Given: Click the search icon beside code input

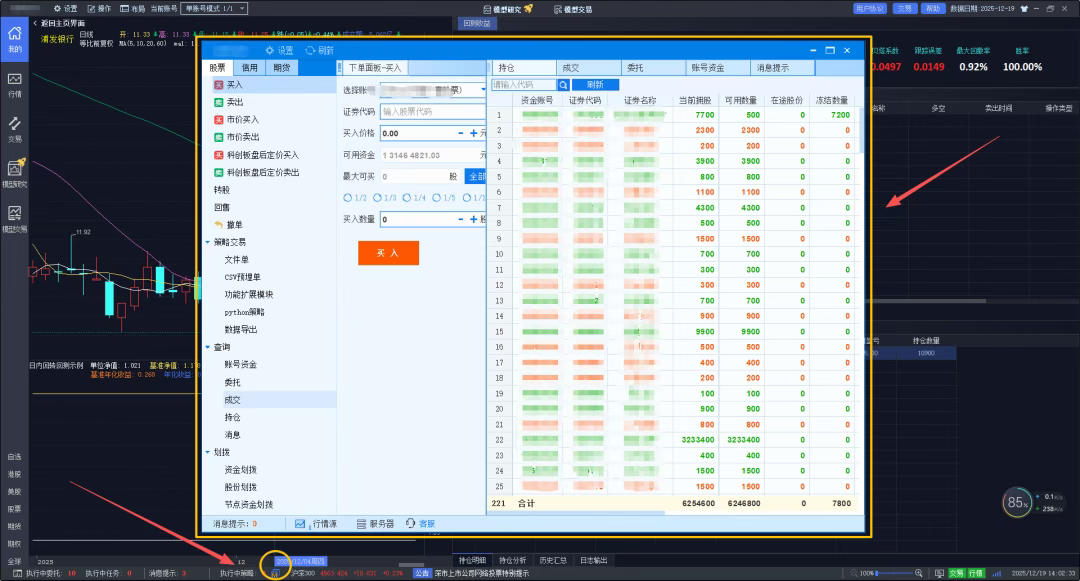Looking at the screenshot, I should (564, 85).
